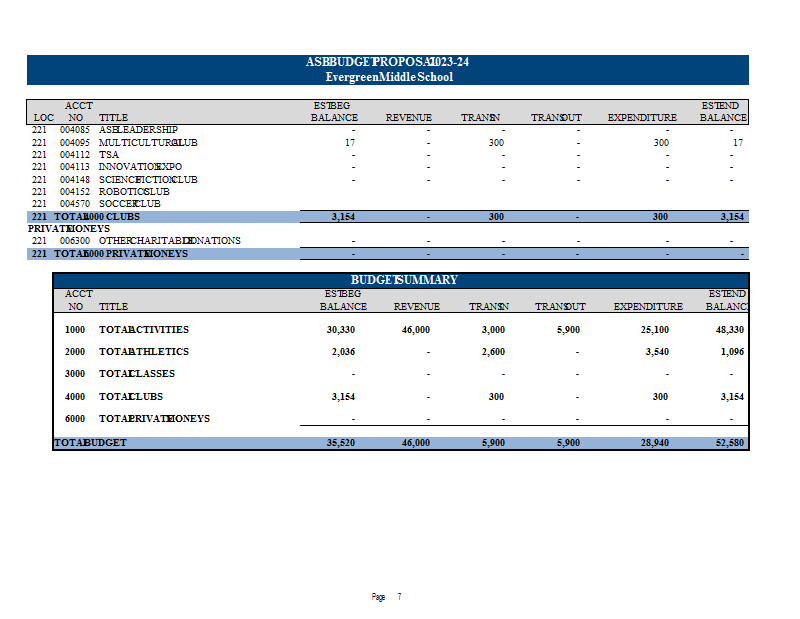Select the Science Fiction Club title
Viewport: 800px width, 619px height.
click(148, 180)
